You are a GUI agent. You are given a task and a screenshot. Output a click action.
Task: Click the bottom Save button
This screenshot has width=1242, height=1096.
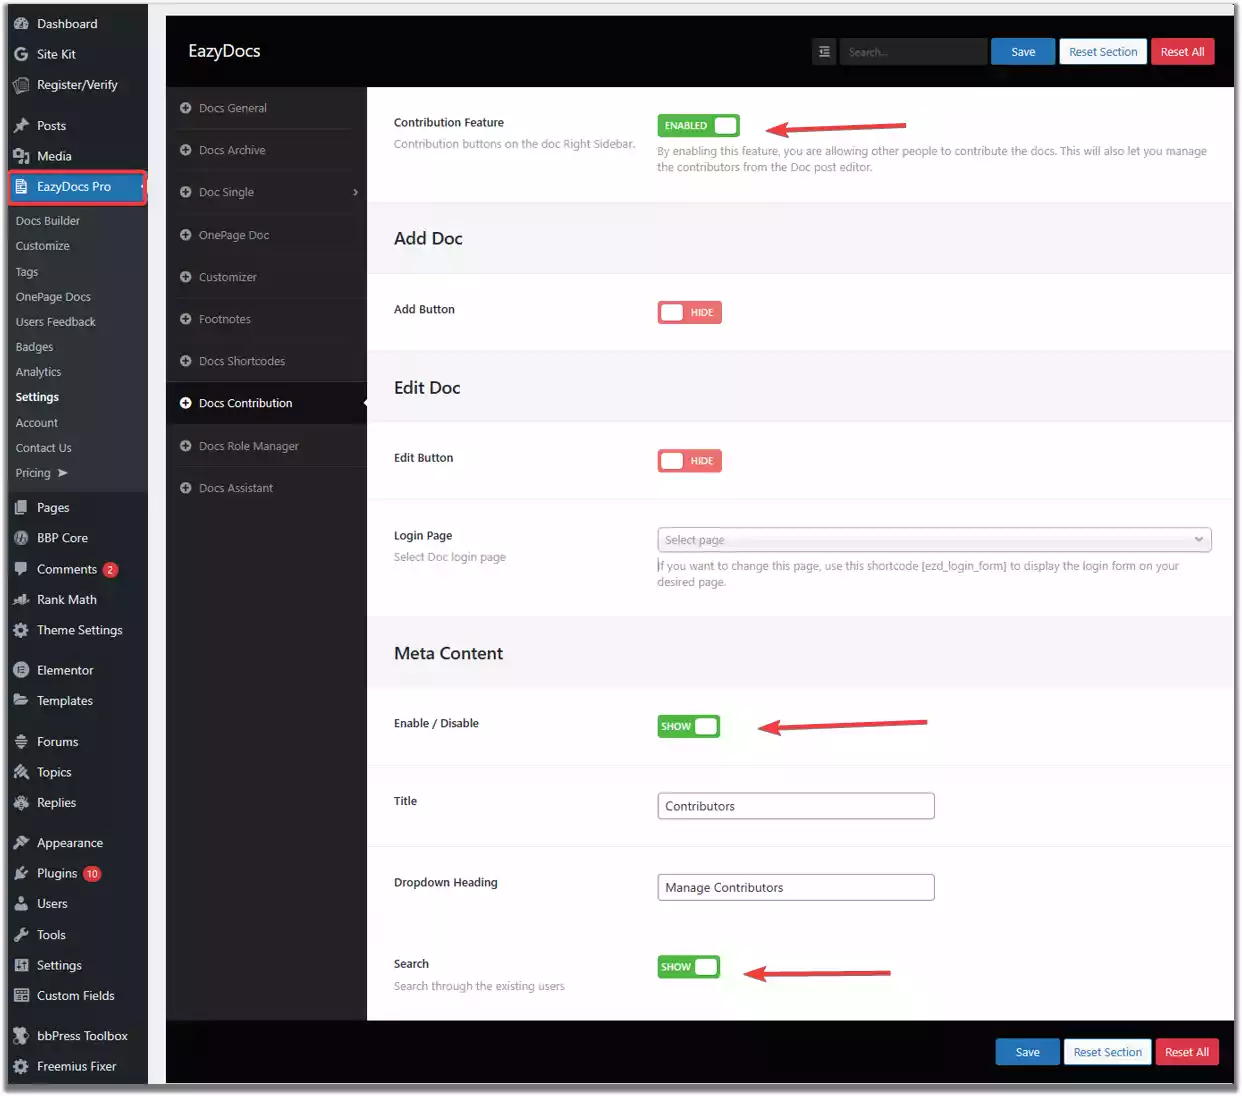1027,1052
